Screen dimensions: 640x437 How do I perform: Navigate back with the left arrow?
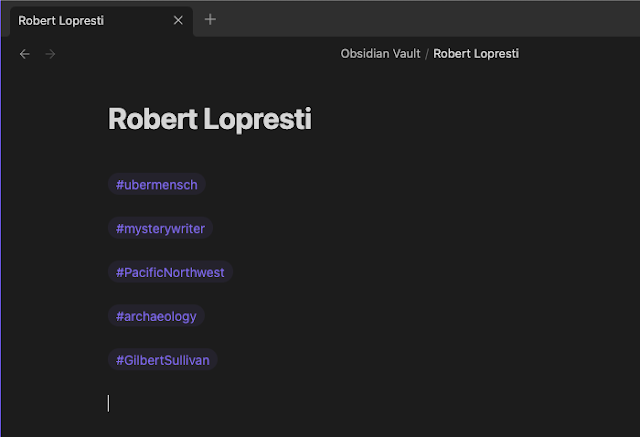(25, 54)
